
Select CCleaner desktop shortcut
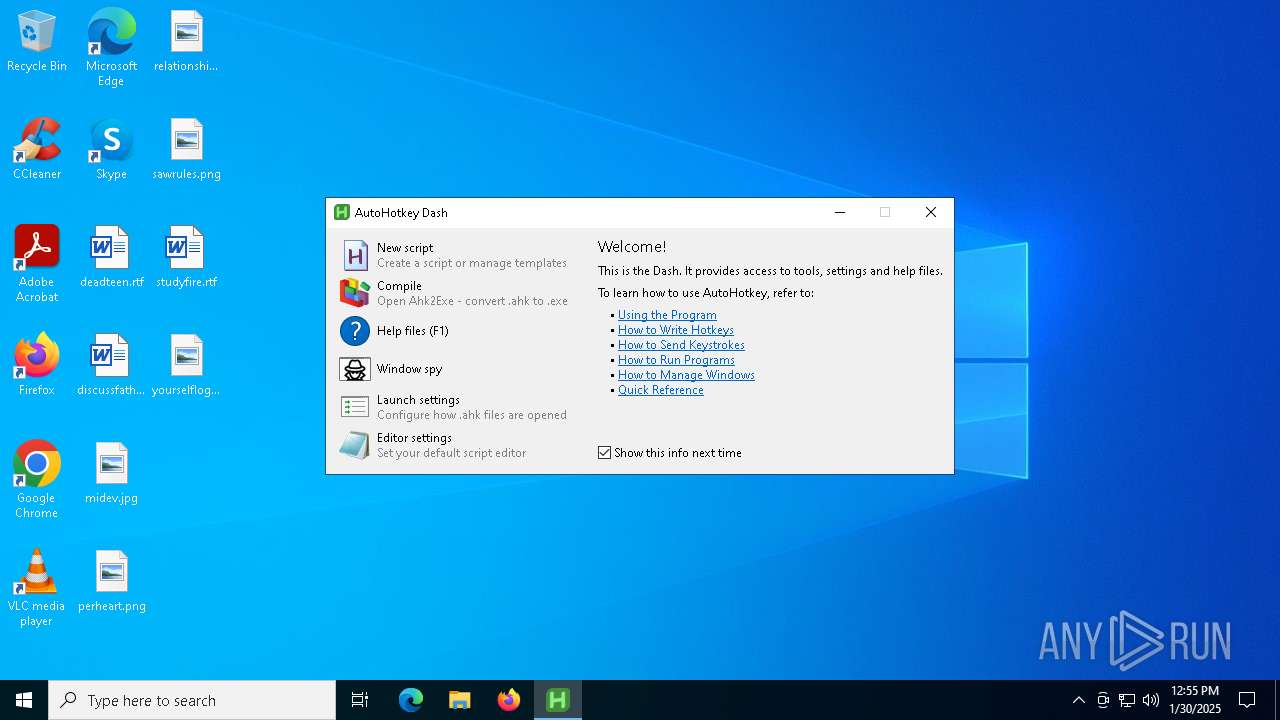pyautogui.click(x=37, y=150)
